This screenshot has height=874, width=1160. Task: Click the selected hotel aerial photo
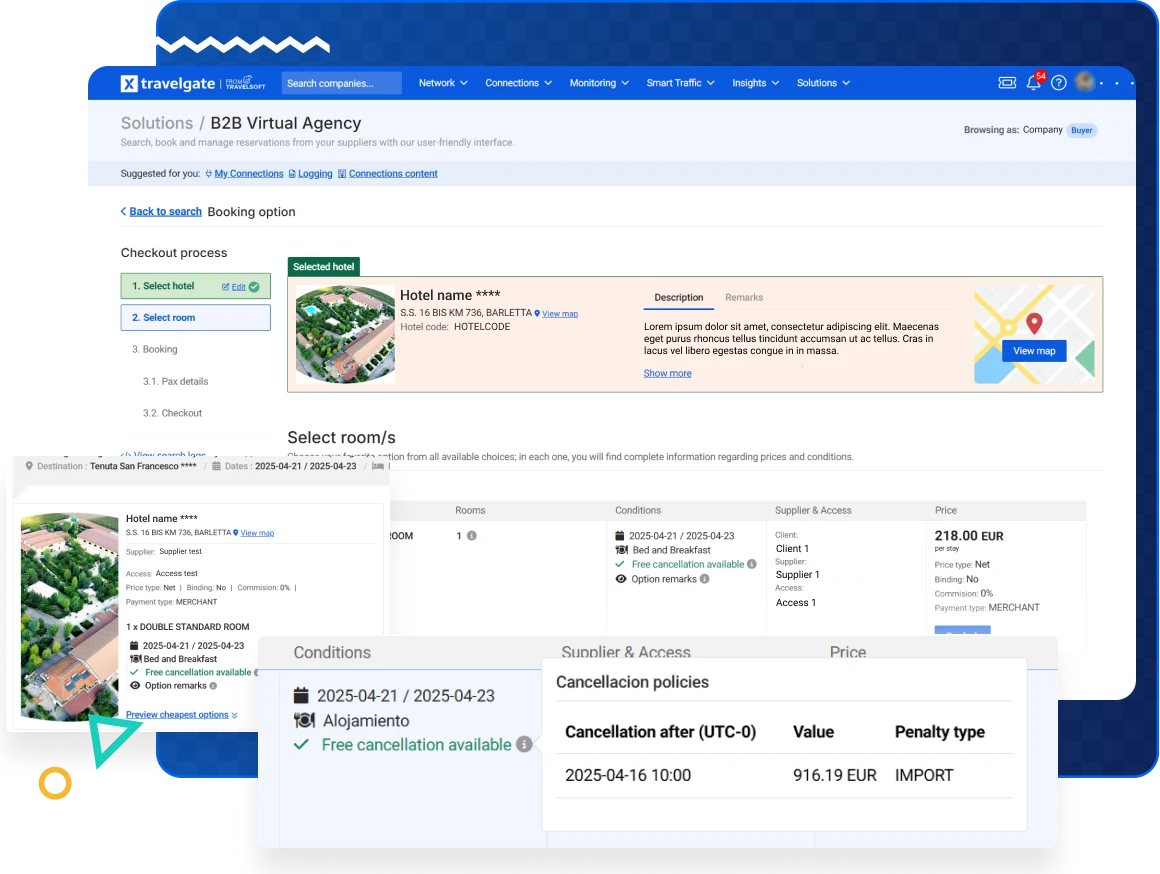(345, 335)
